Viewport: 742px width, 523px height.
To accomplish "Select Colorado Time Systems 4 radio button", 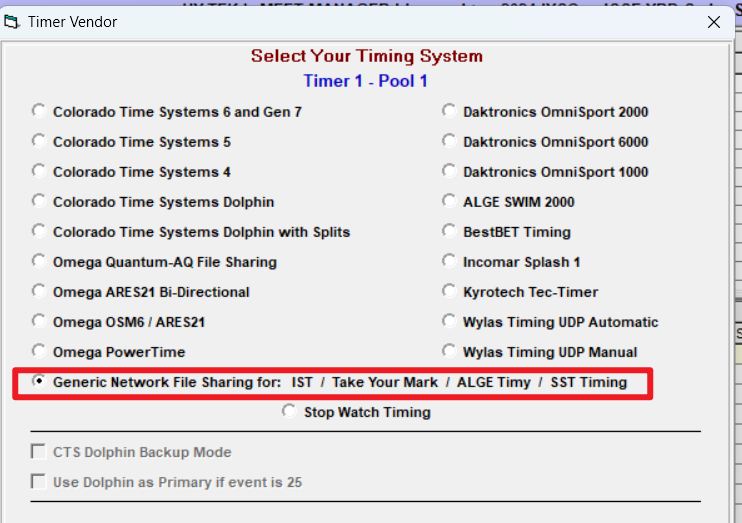I will (x=39, y=171).
